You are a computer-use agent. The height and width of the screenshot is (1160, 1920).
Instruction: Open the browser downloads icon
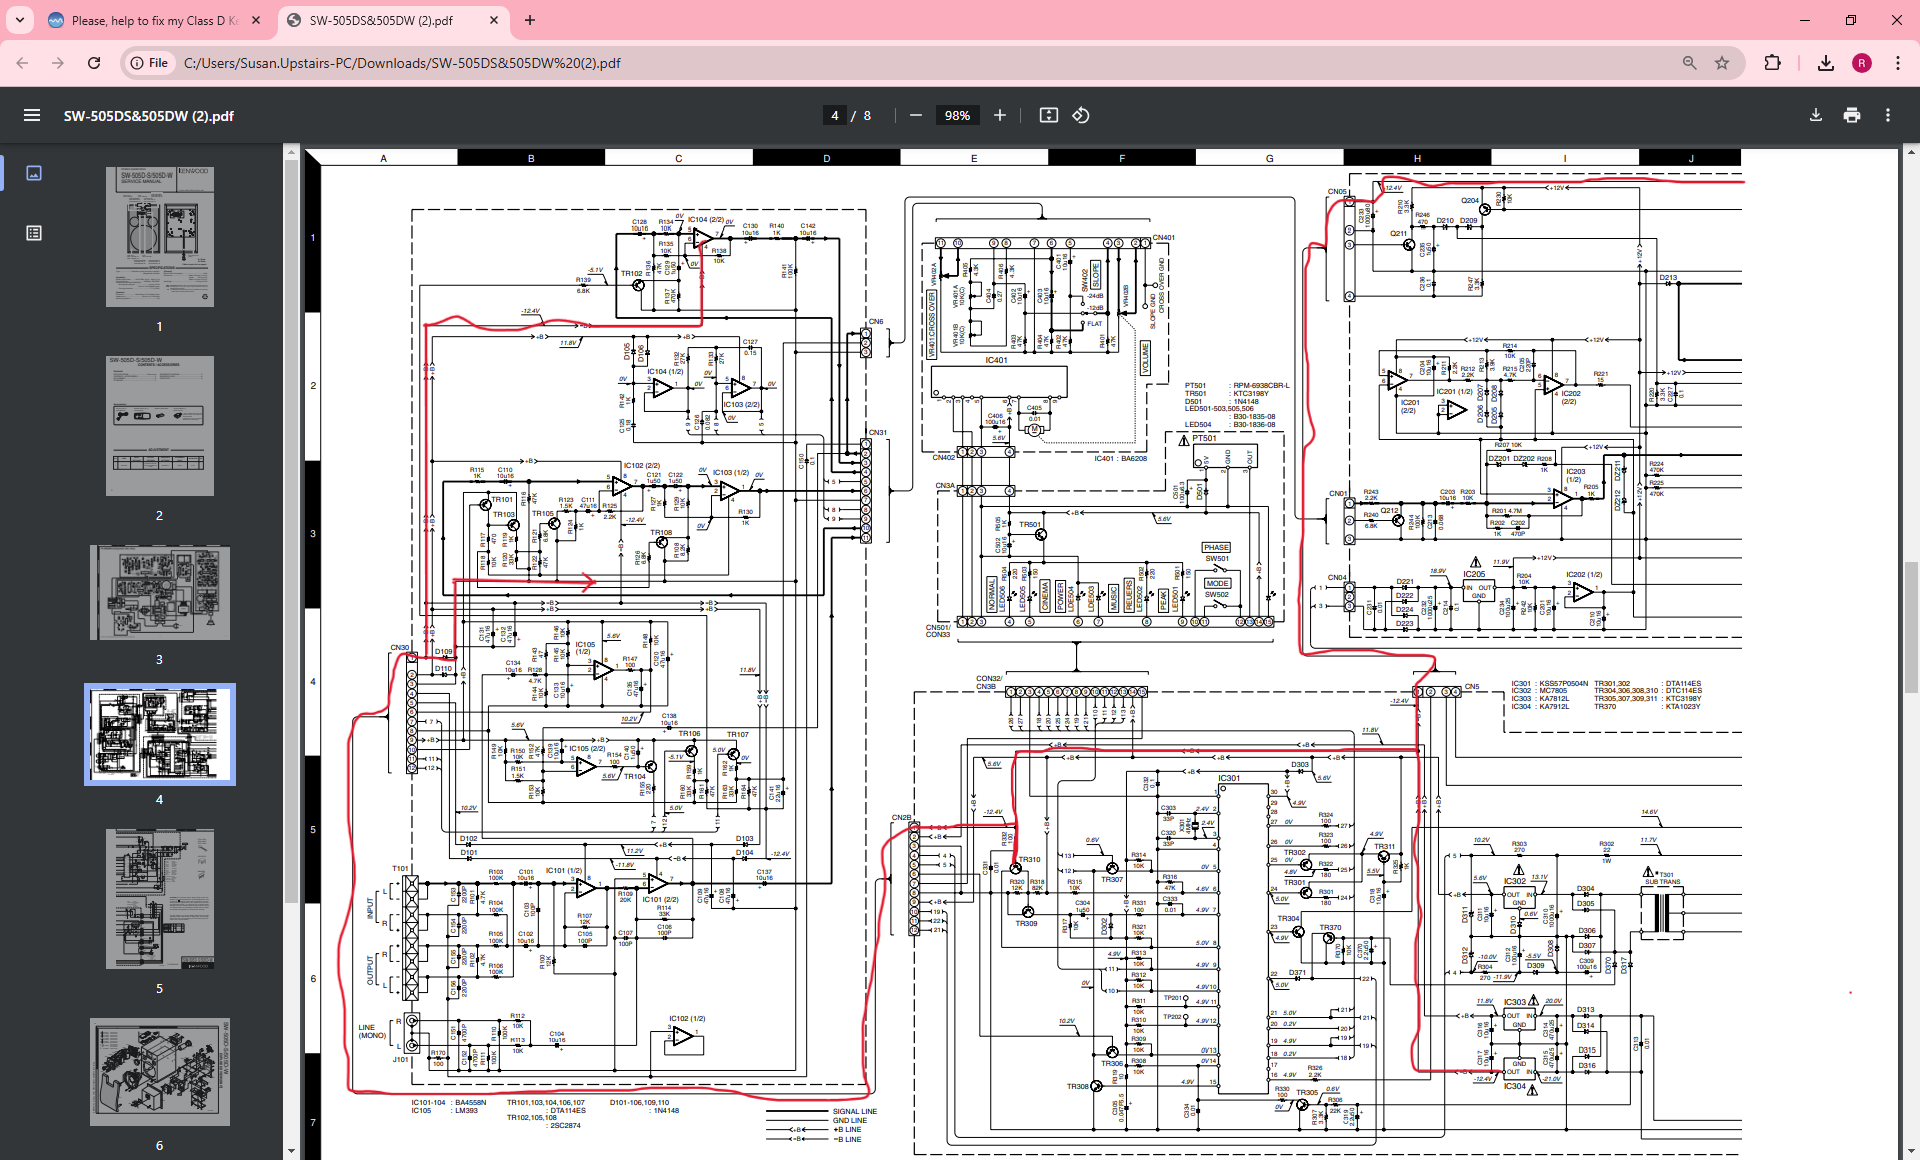pyautogui.click(x=1826, y=63)
